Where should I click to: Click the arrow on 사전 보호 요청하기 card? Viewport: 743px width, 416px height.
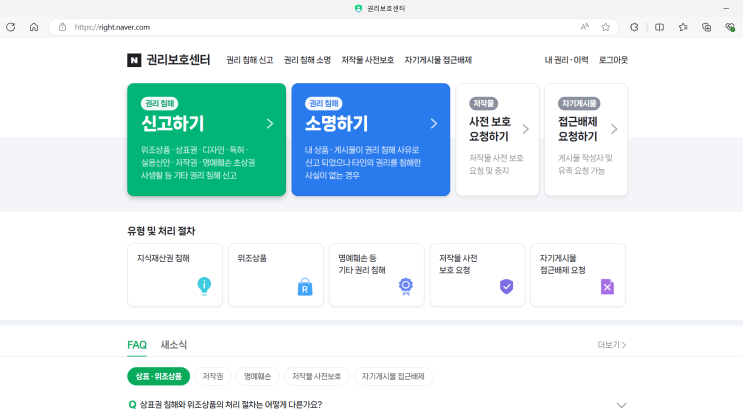pos(526,129)
